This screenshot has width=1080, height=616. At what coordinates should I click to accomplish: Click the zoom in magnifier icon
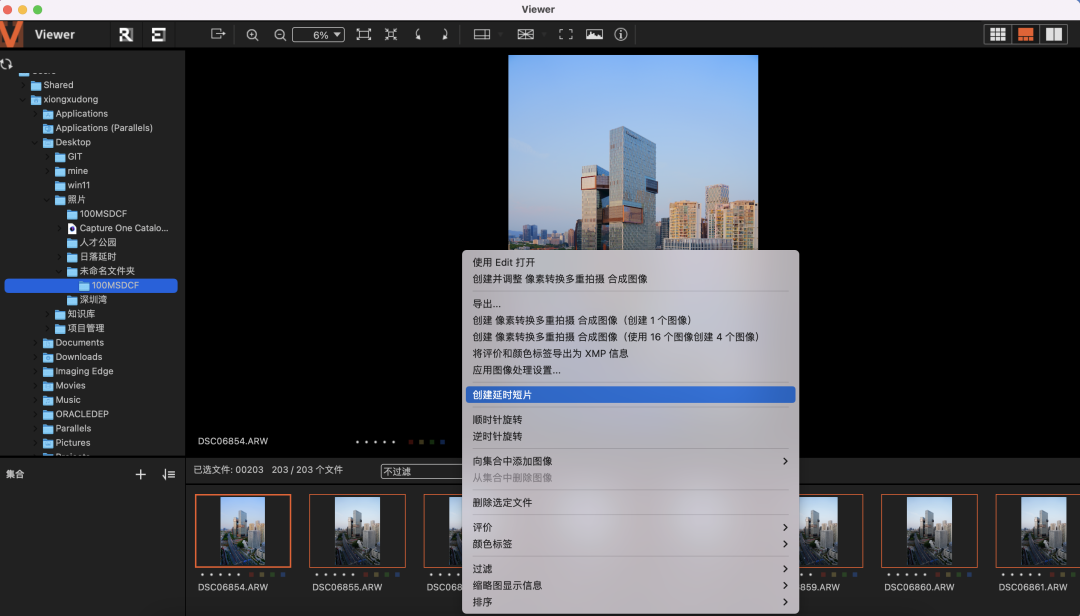[253, 34]
